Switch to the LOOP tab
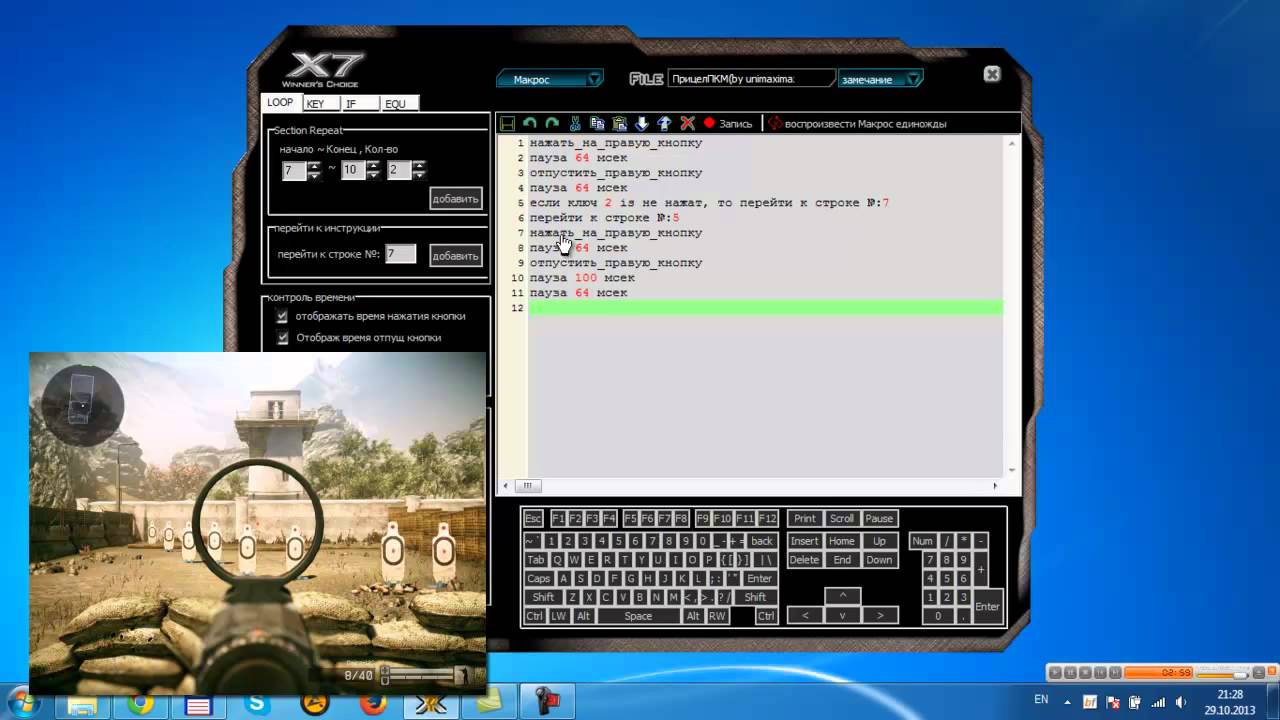The image size is (1280, 720). pos(280,103)
